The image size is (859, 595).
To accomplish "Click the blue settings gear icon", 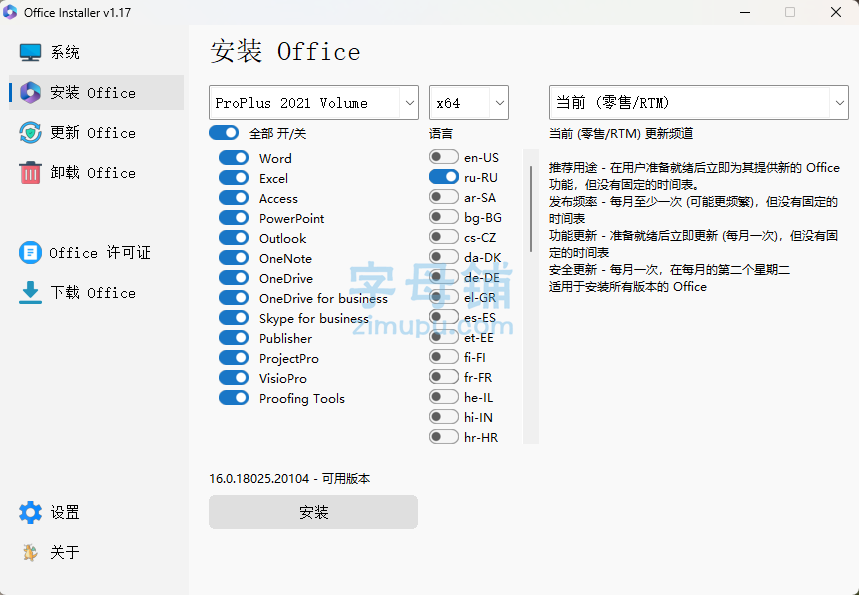I will pos(30,512).
